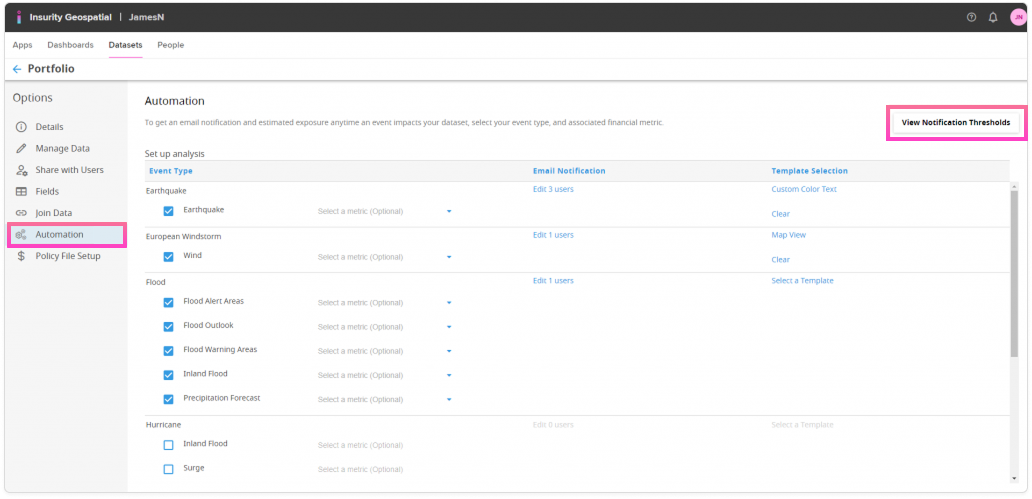The image size is (1032, 499).
Task: Click the help question mark icon
Action: pos(971,17)
